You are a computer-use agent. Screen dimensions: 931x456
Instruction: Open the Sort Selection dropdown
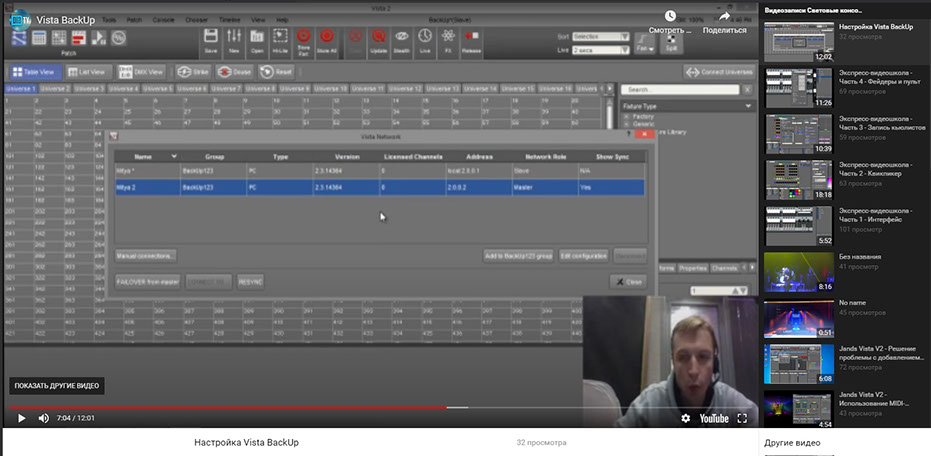pos(600,36)
